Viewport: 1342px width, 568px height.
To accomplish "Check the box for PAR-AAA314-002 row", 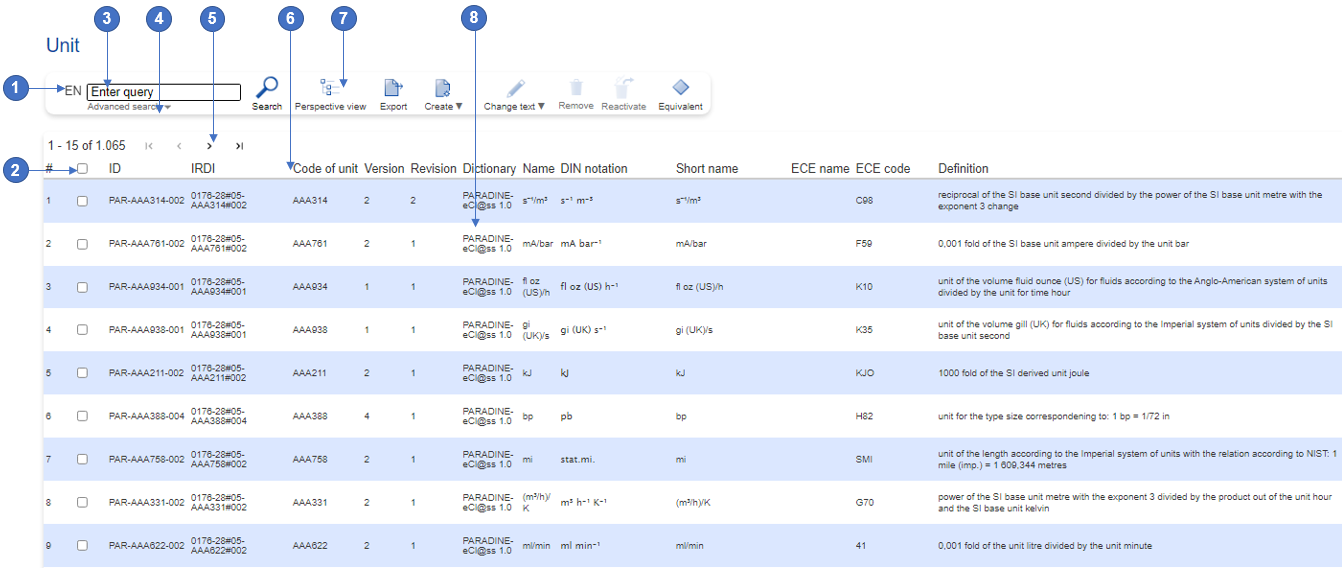I will 83,201.
